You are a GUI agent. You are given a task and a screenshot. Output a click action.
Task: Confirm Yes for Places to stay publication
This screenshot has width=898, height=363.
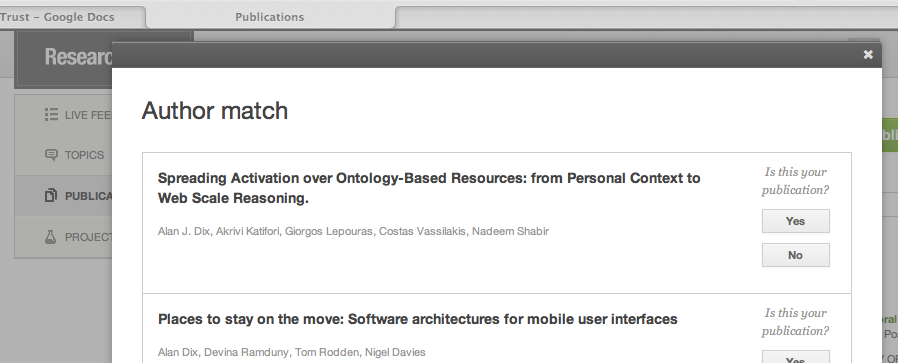(x=795, y=357)
